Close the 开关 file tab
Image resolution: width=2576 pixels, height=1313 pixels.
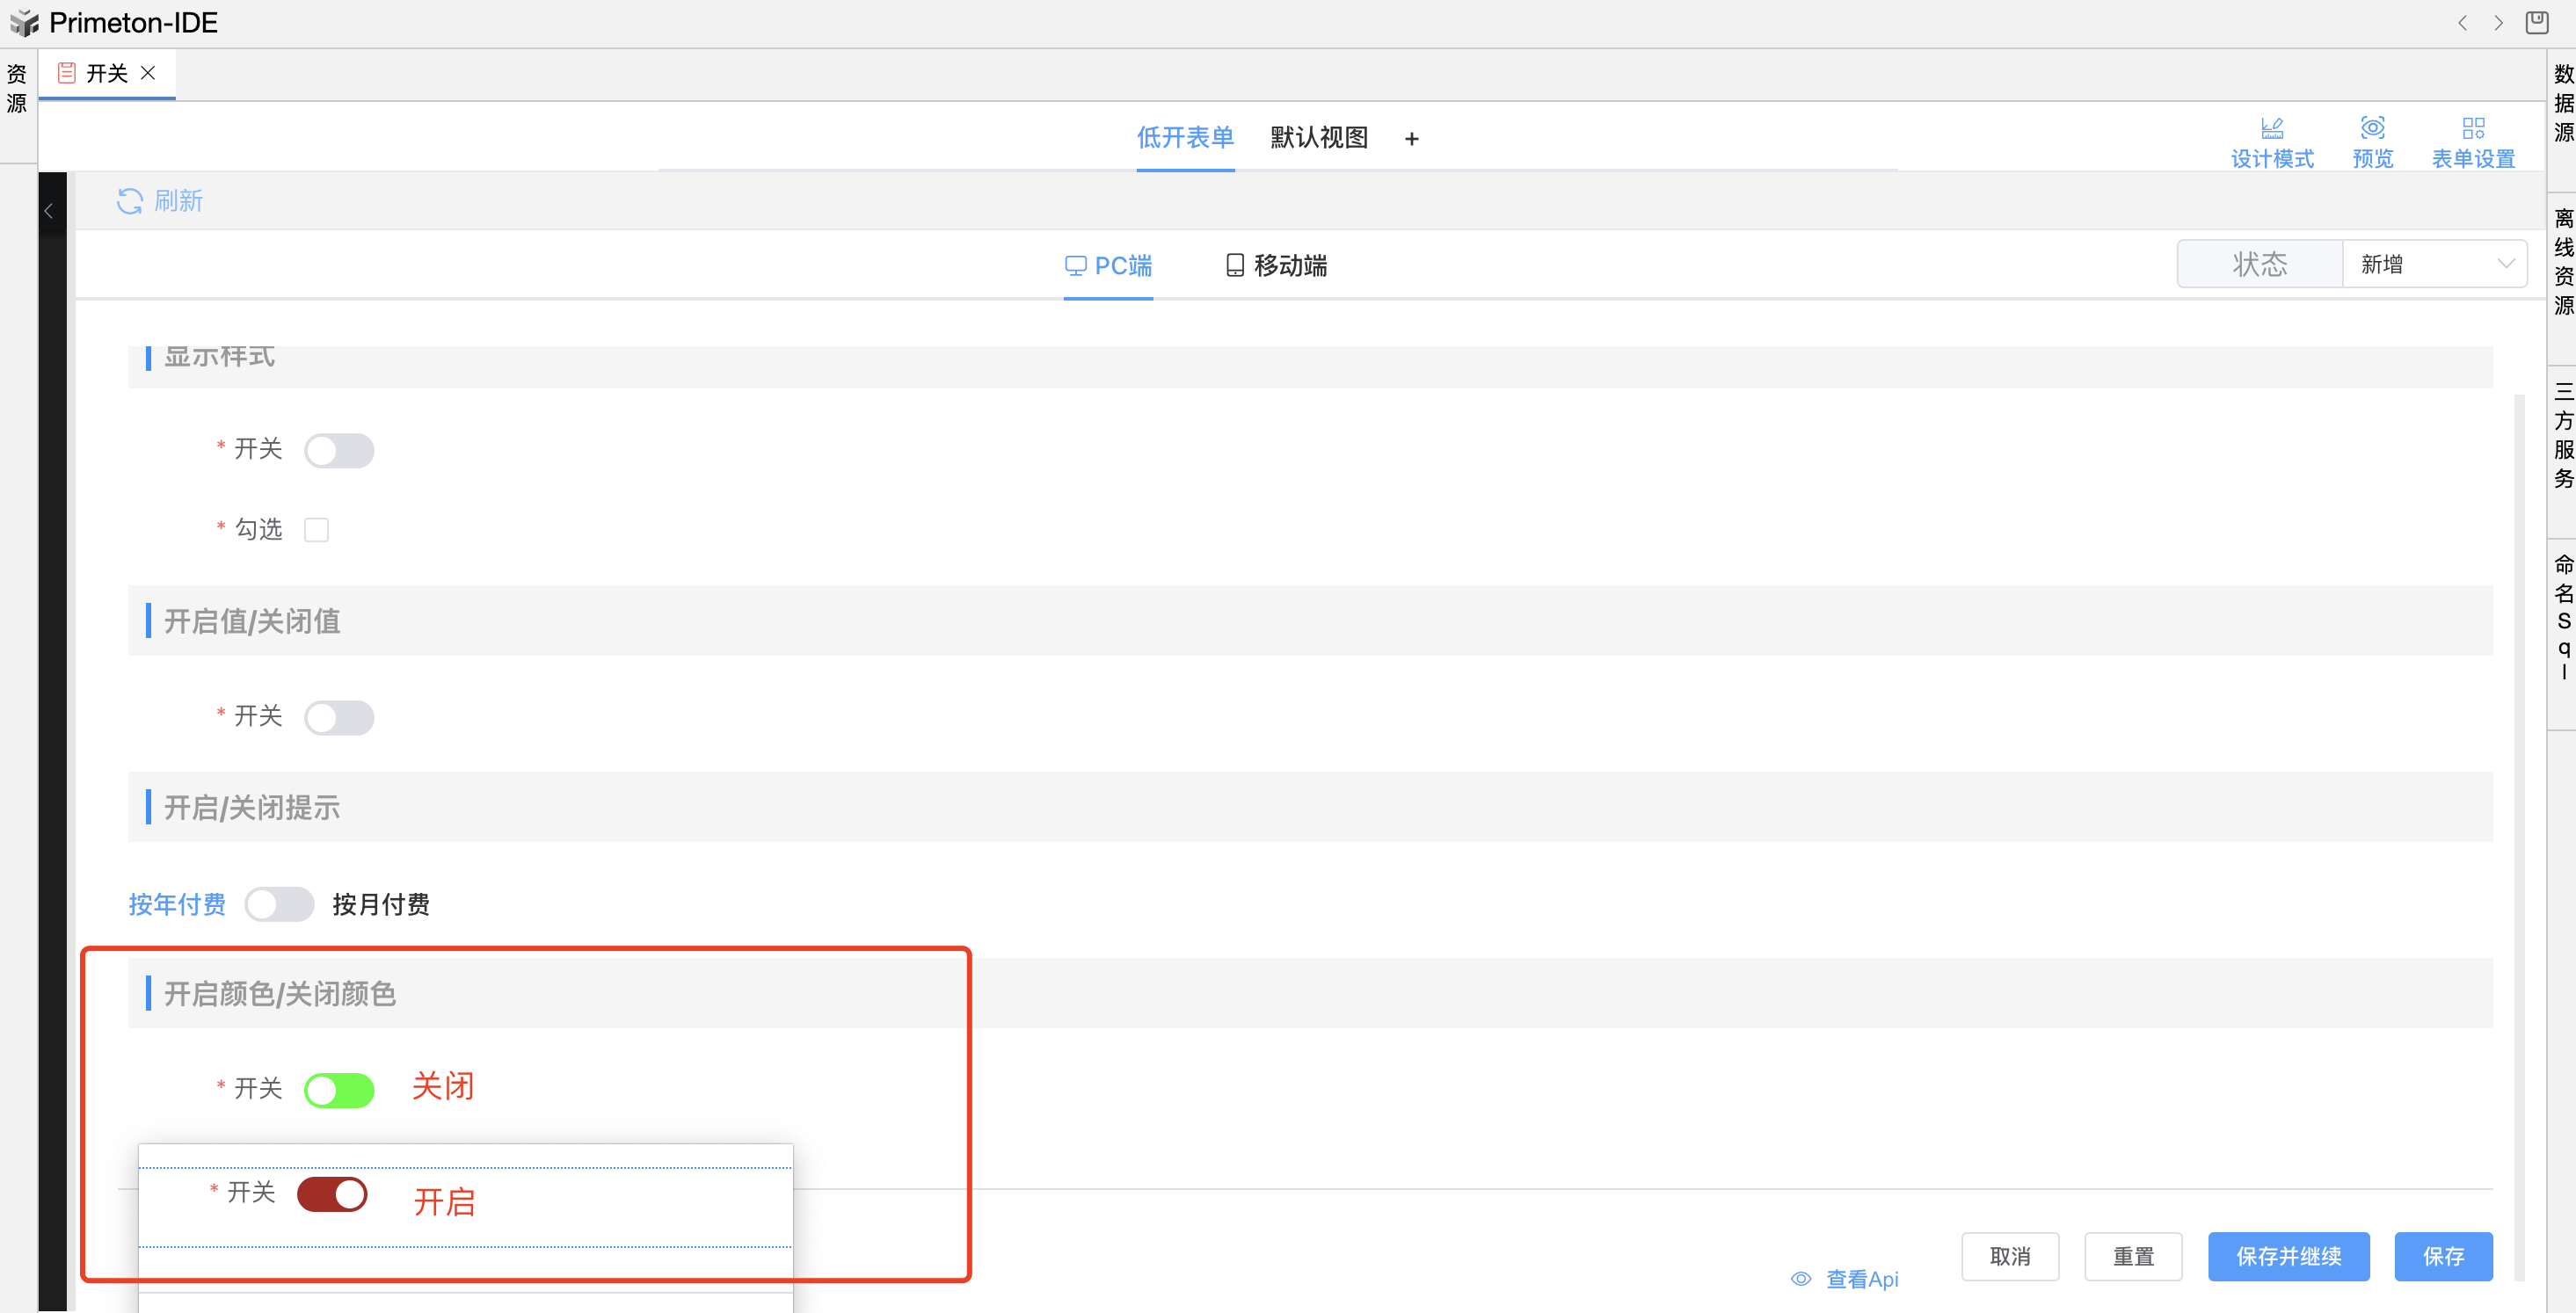tap(148, 73)
